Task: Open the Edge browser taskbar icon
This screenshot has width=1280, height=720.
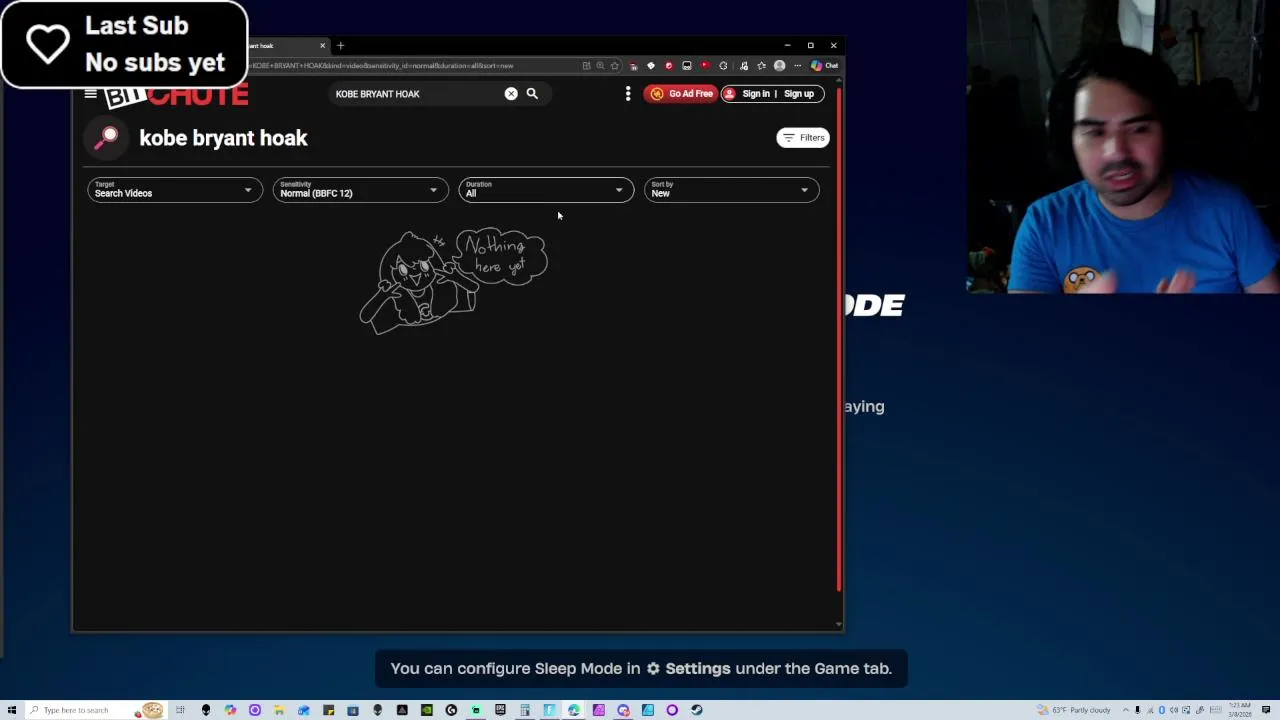Action: (x=574, y=710)
